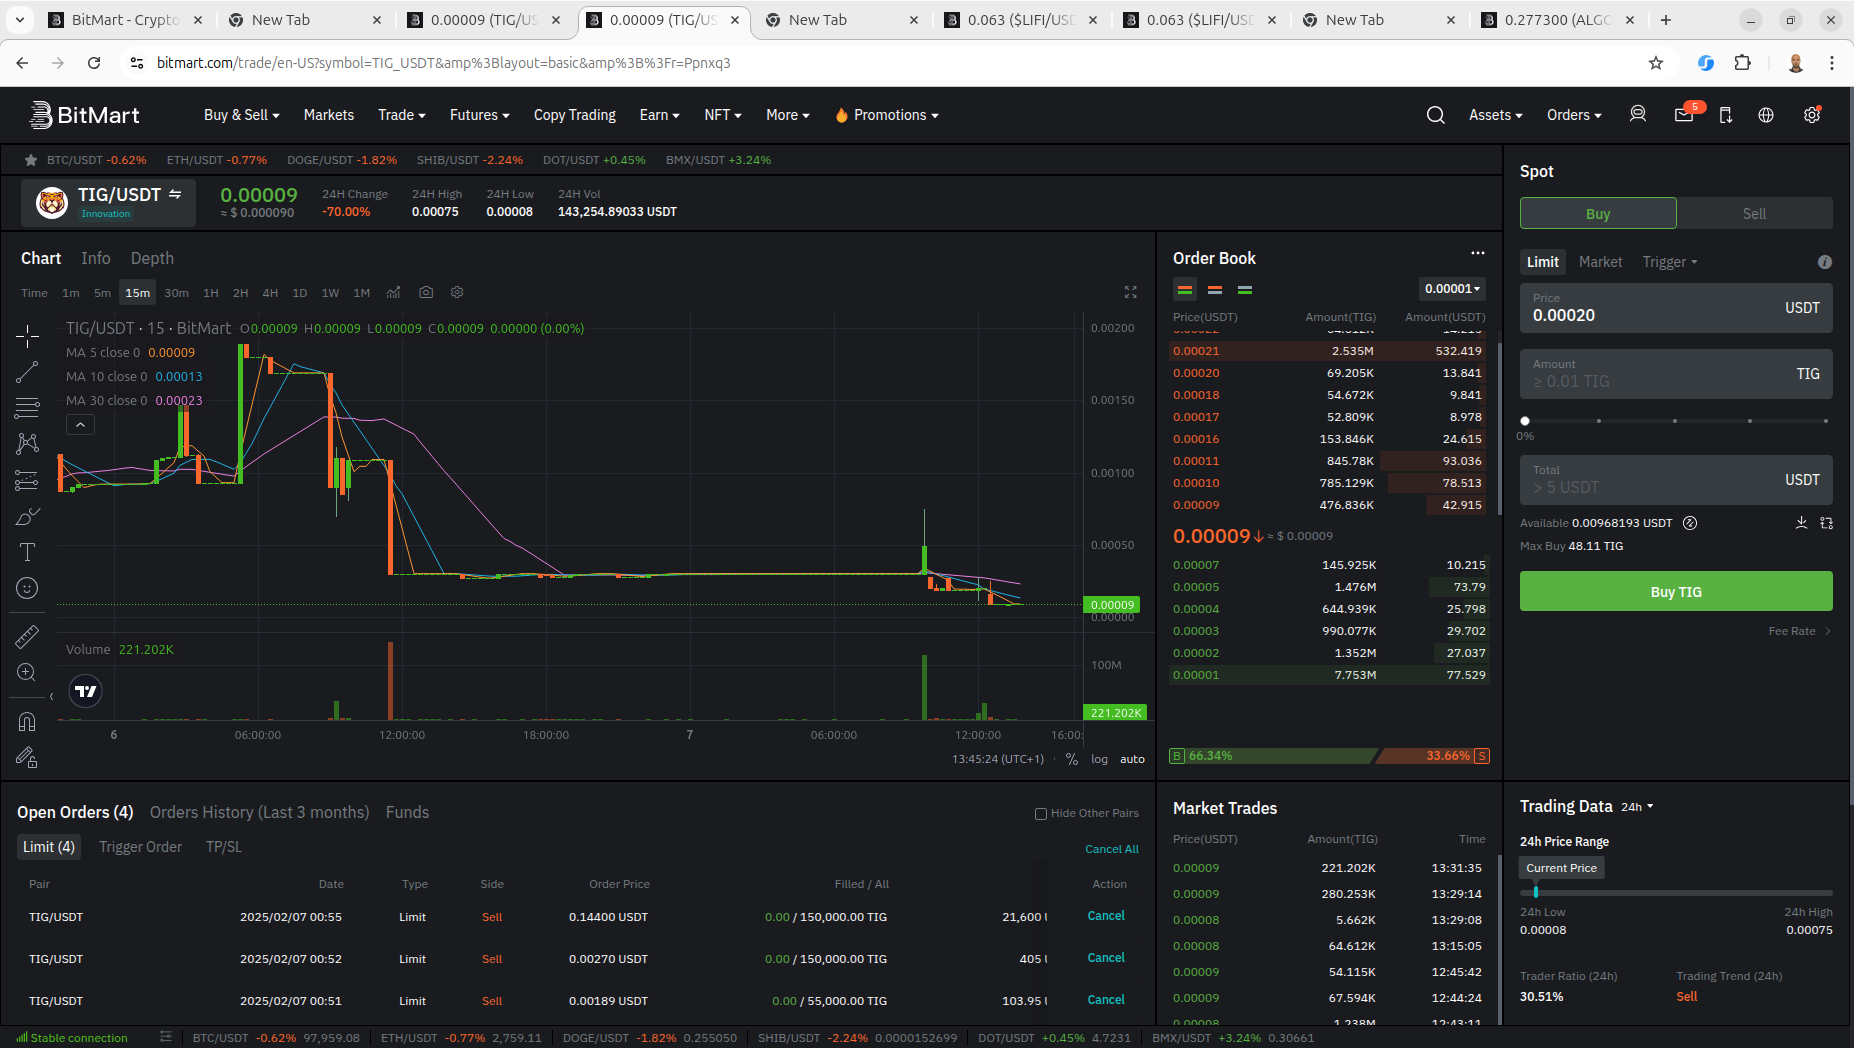Select the patterns drawing tool
This screenshot has height=1048, width=1854.
[x=27, y=444]
